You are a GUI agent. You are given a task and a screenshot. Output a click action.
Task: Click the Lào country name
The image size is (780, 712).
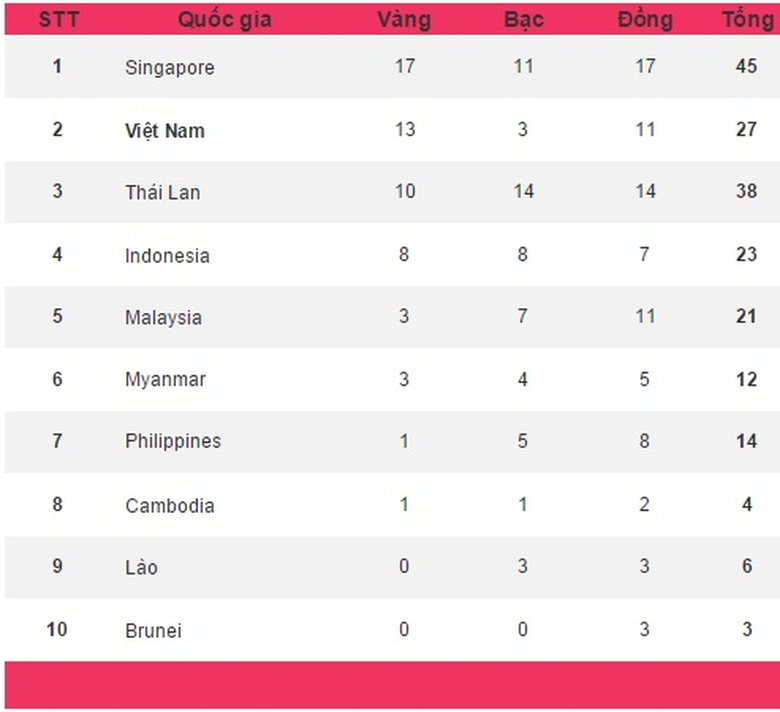click(x=141, y=567)
